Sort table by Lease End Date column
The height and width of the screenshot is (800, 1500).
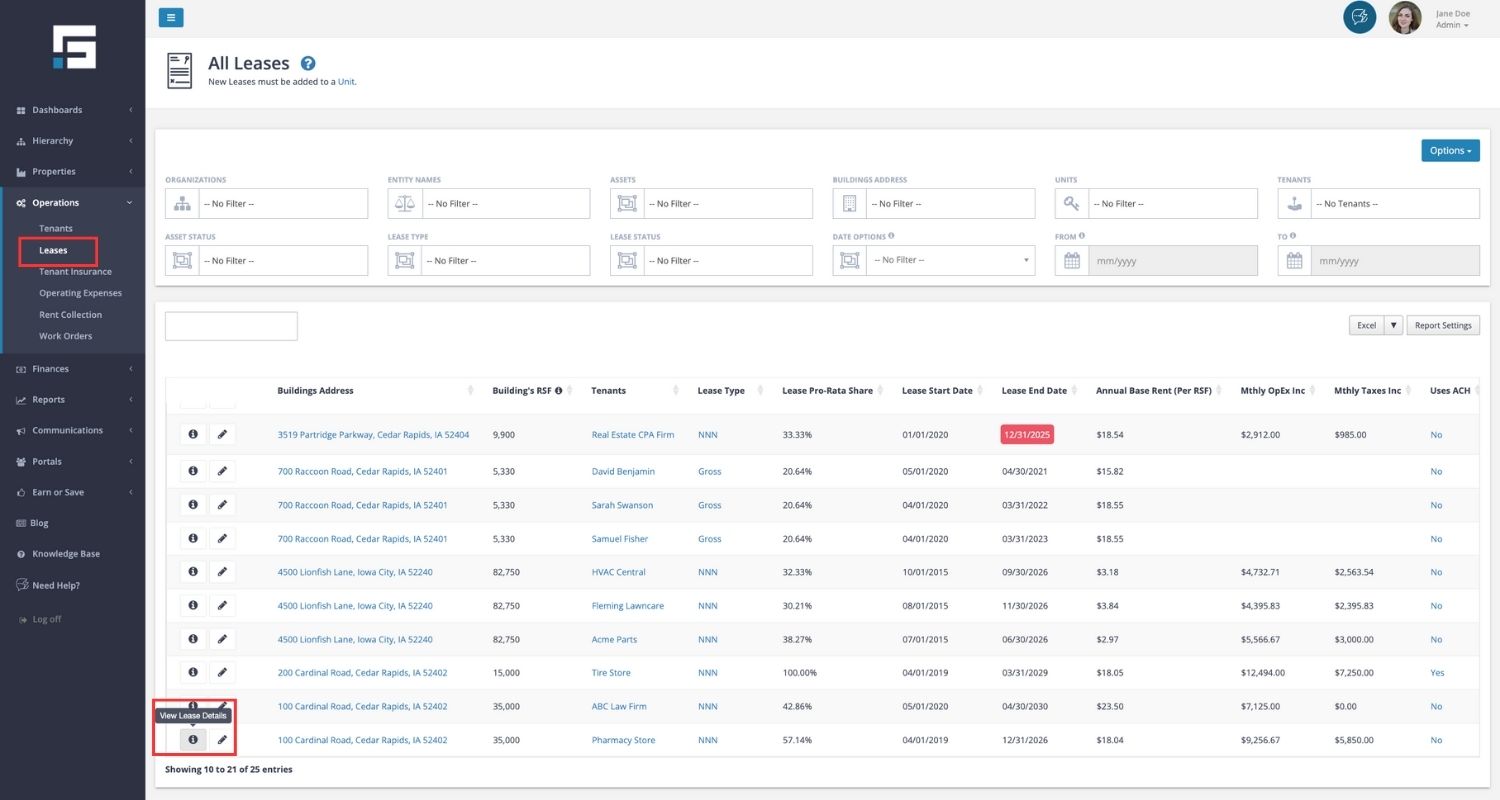[1035, 391]
